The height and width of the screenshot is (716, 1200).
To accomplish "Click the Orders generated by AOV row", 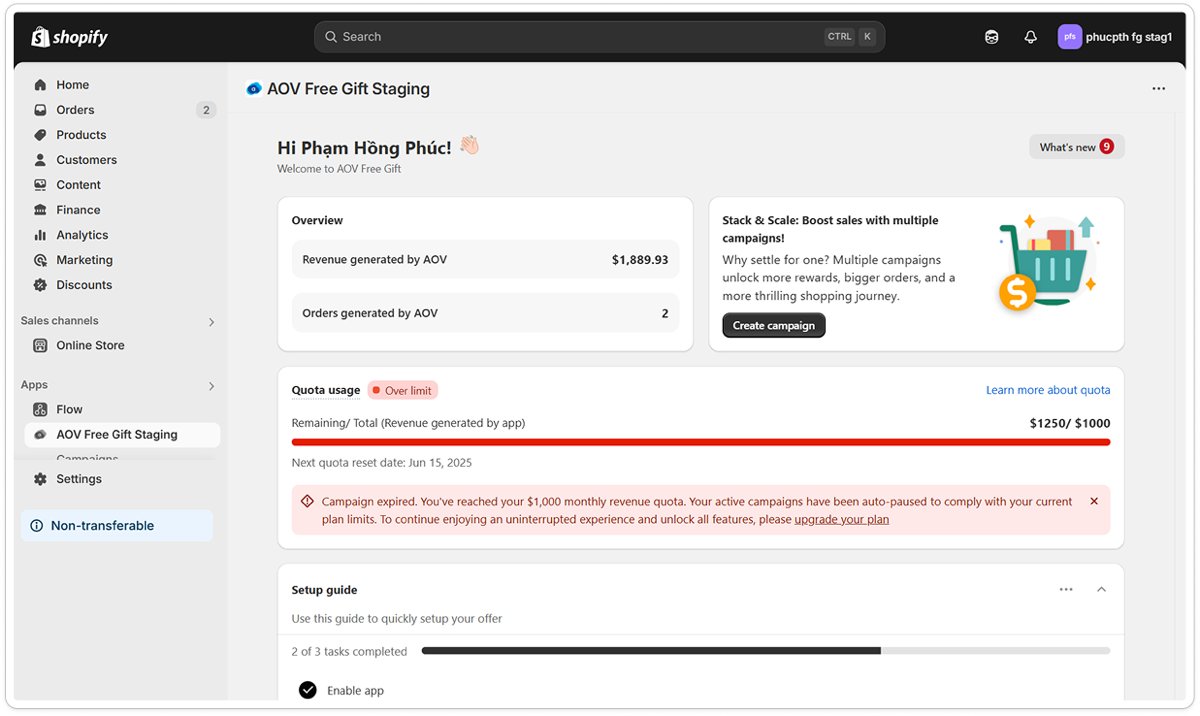I will (485, 313).
